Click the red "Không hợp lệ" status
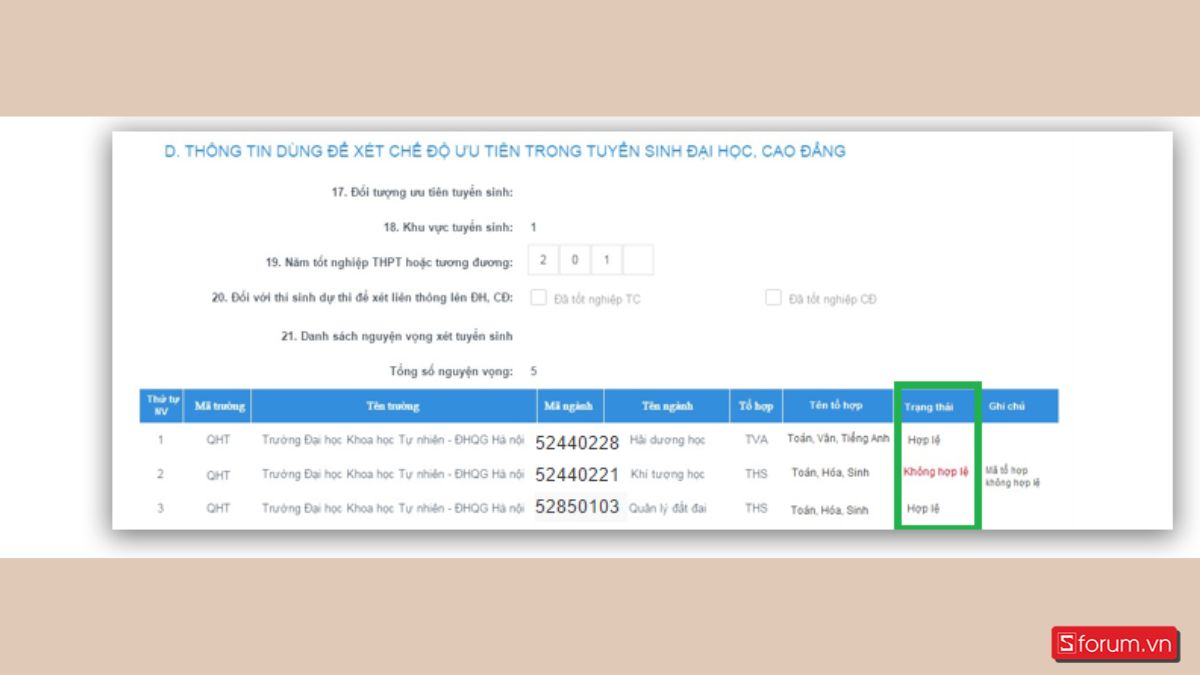 [x=935, y=472]
